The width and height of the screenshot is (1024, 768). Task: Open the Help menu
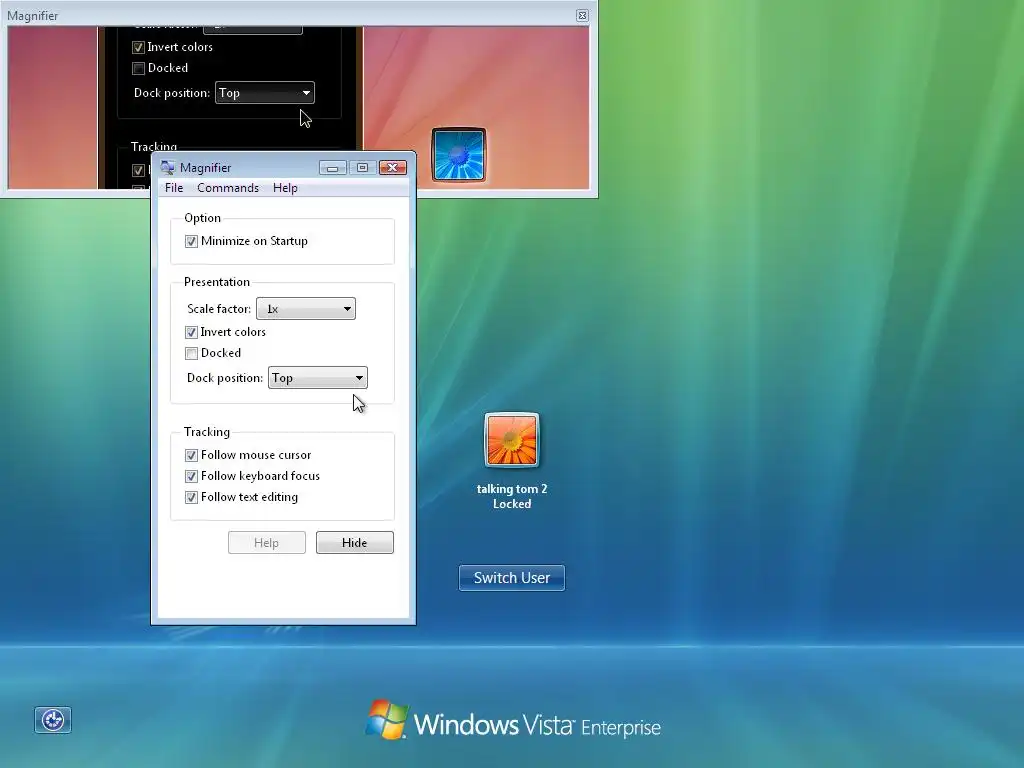[285, 188]
